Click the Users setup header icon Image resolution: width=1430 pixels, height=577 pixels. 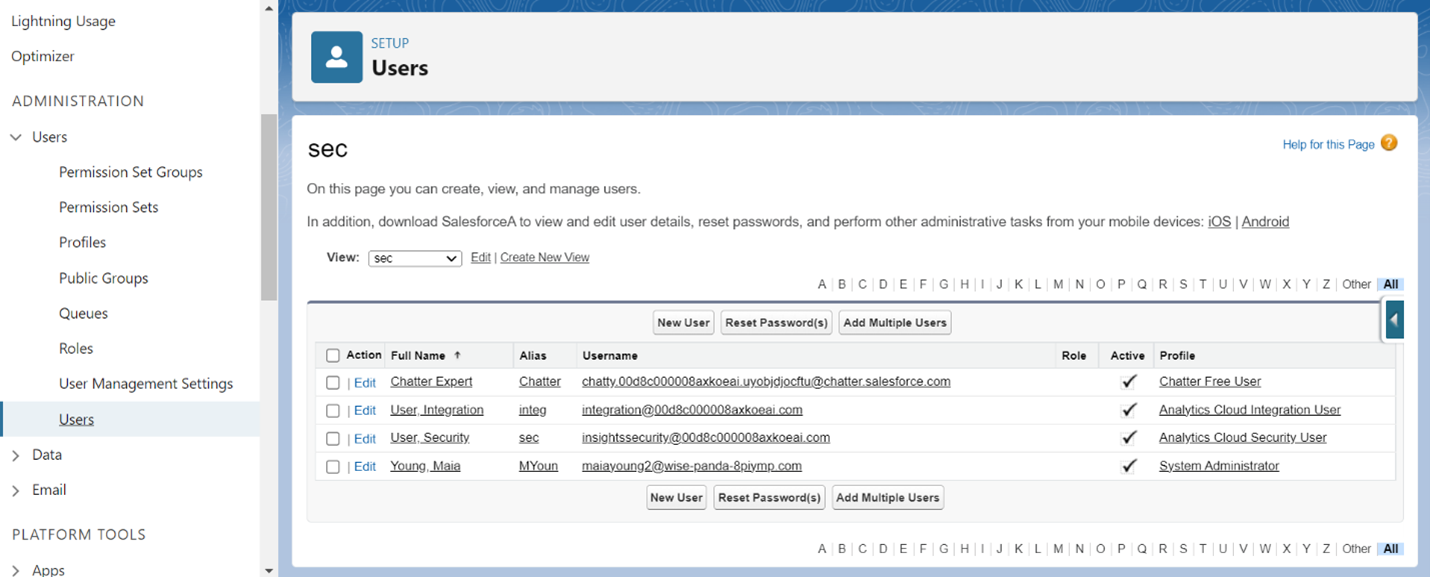tap(336, 57)
